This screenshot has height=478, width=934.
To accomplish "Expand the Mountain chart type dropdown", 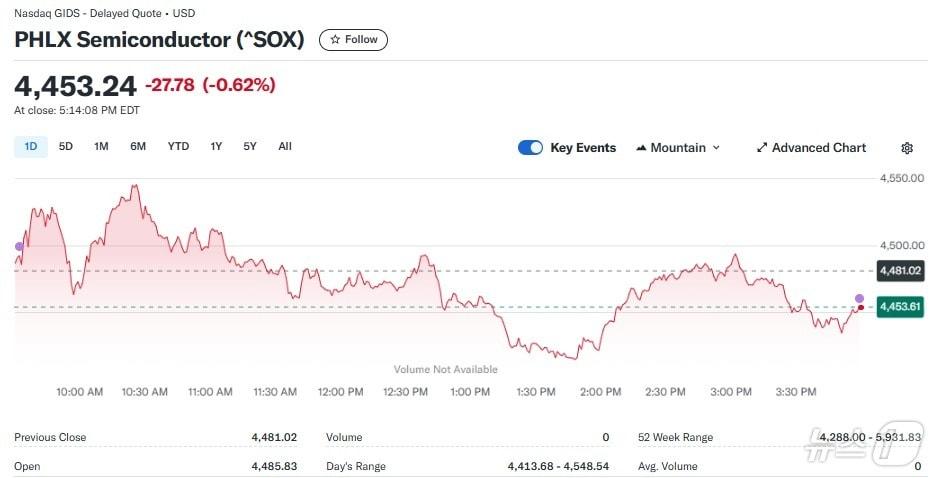I will (715, 148).
